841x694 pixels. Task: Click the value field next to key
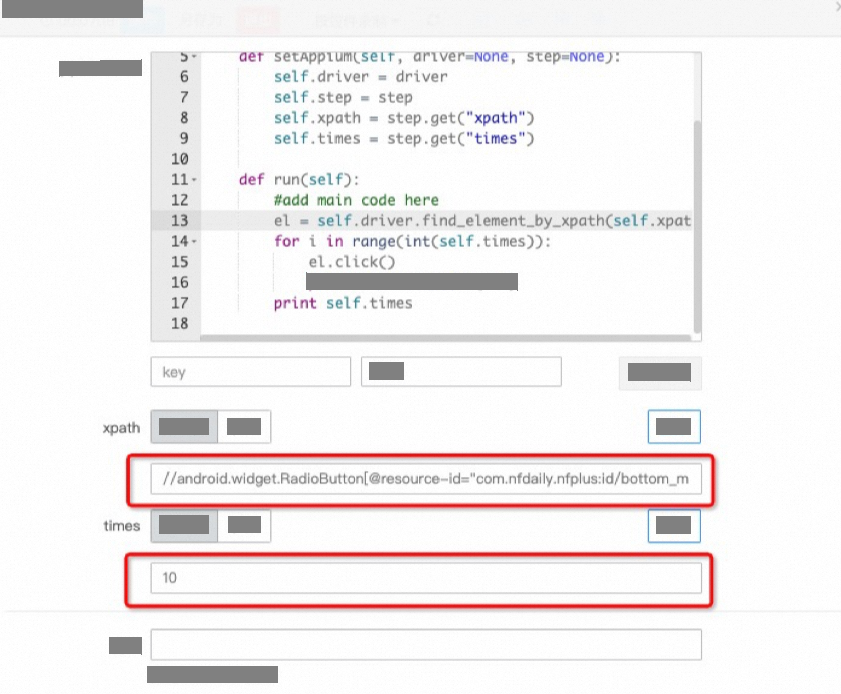pos(461,372)
